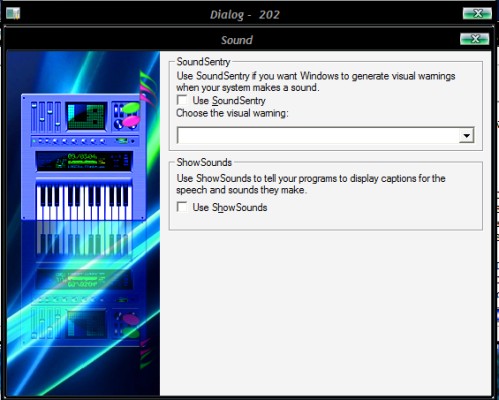Click the green grid display on the synthesizer
Screen dimensions: 499x400
tap(86, 116)
